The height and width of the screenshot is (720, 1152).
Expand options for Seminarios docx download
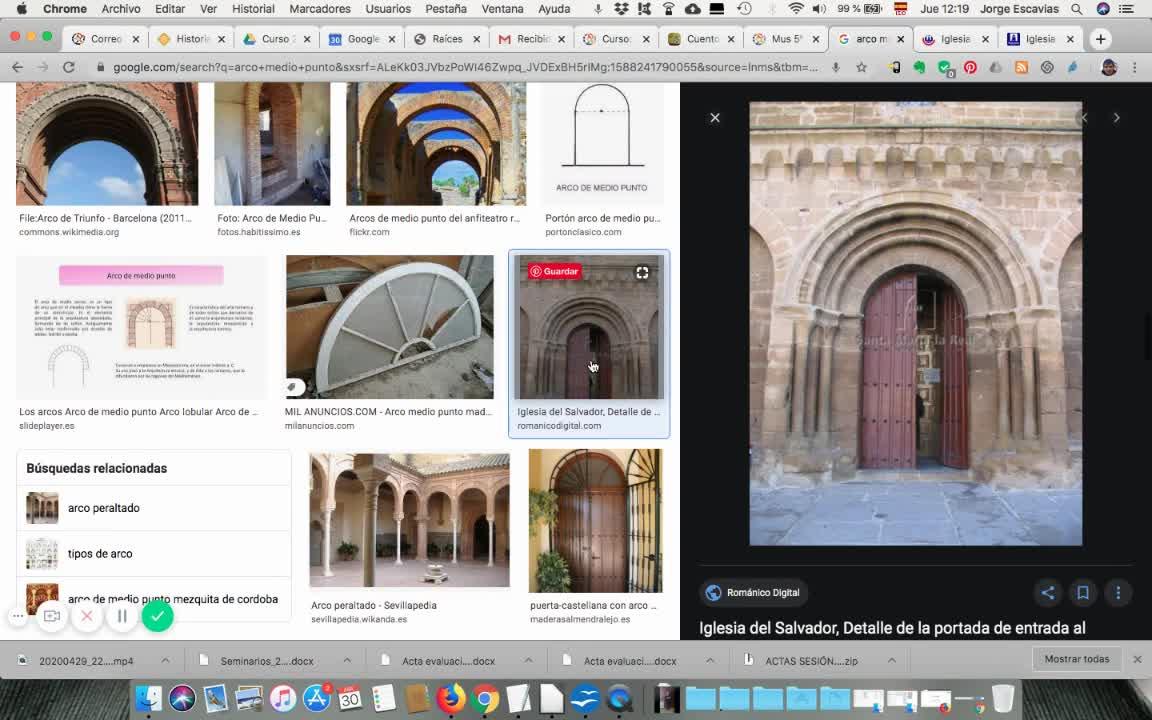tap(347, 660)
